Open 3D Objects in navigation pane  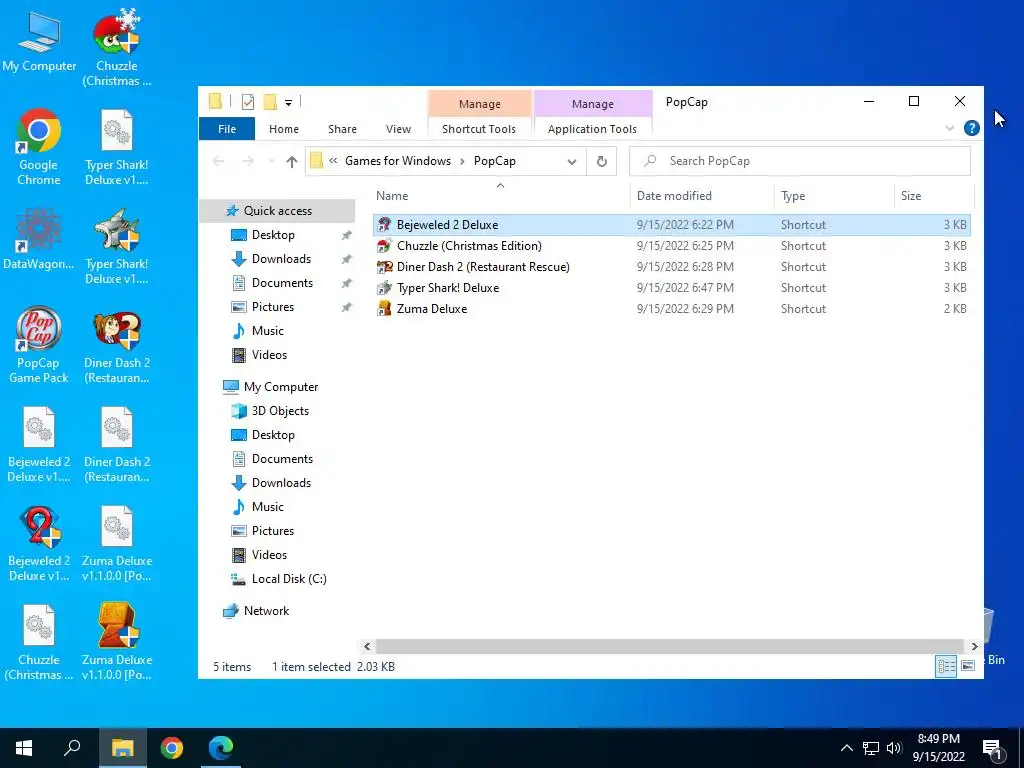[x=280, y=411]
